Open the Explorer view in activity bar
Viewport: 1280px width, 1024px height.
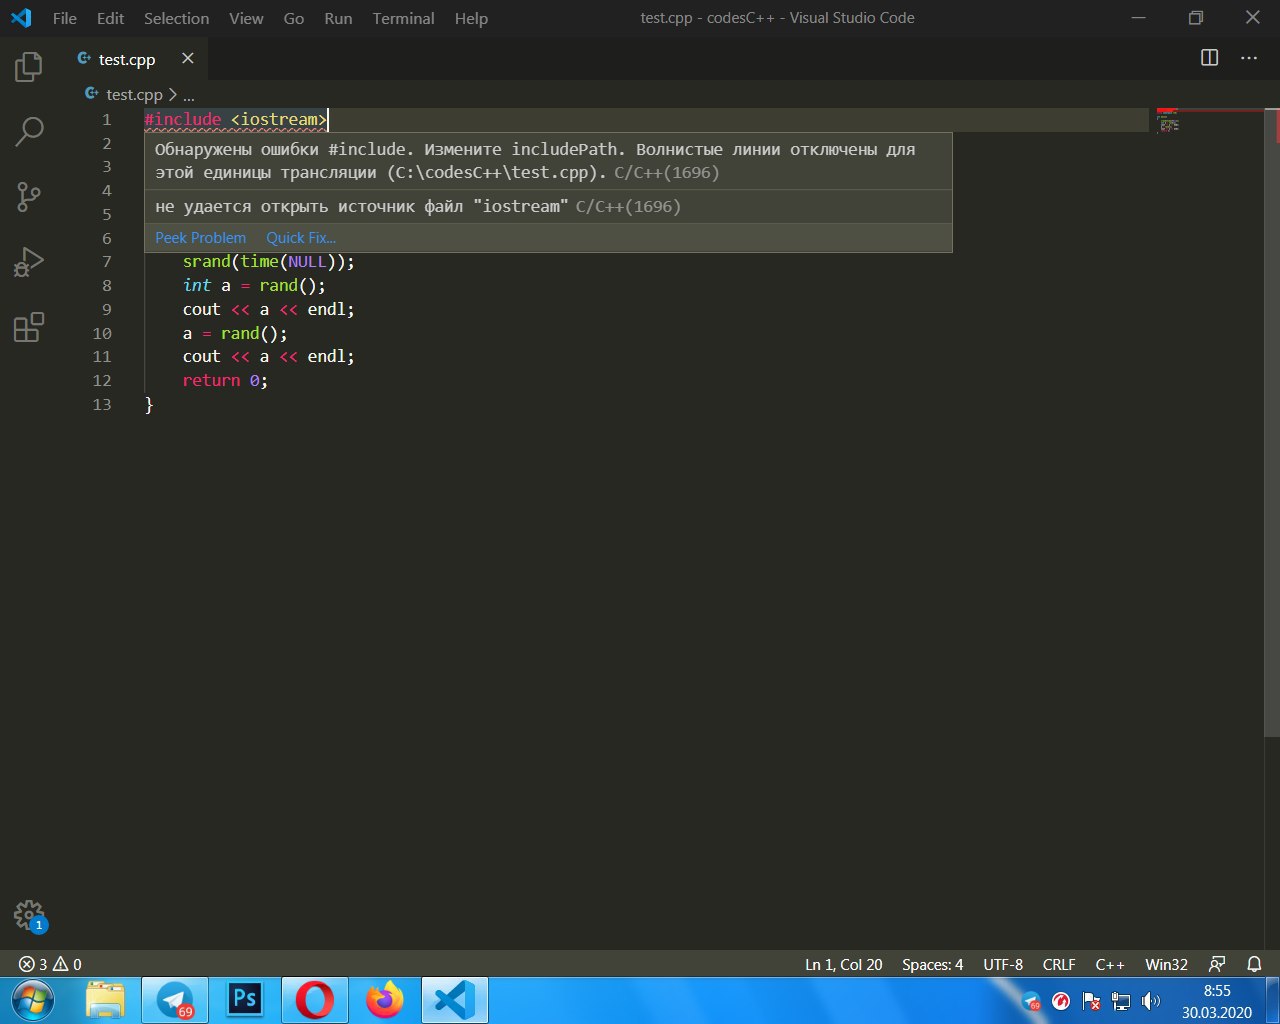point(29,67)
